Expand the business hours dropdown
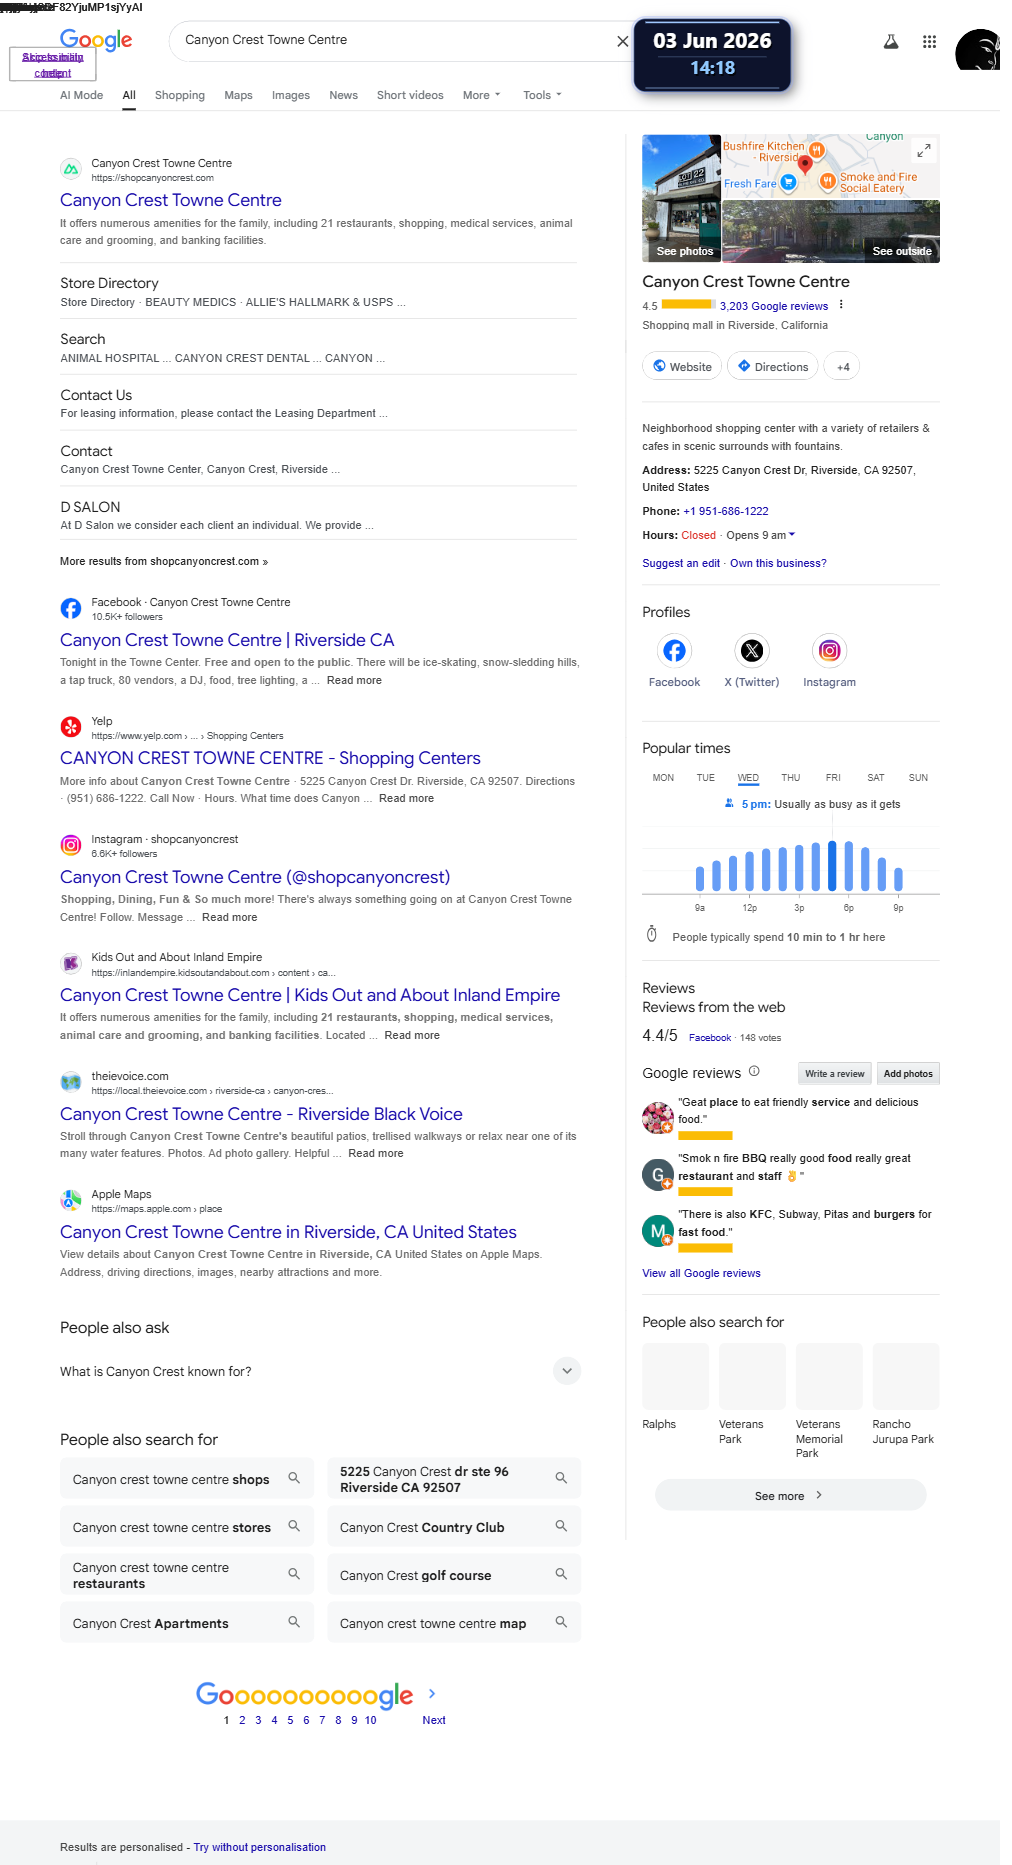This screenshot has height=1865, width=1012. (x=791, y=535)
